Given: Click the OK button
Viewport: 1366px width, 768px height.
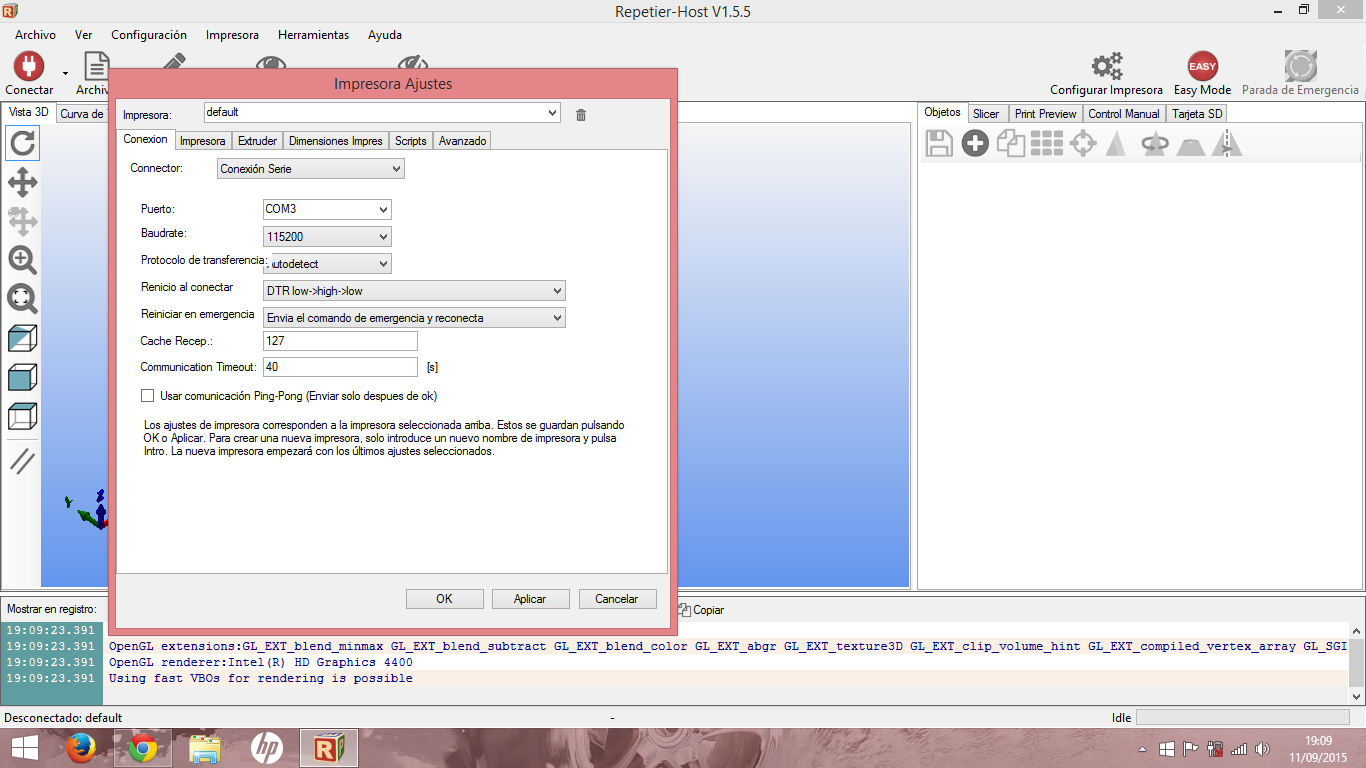Looking at the screenshot, I should tap(445, 599).
